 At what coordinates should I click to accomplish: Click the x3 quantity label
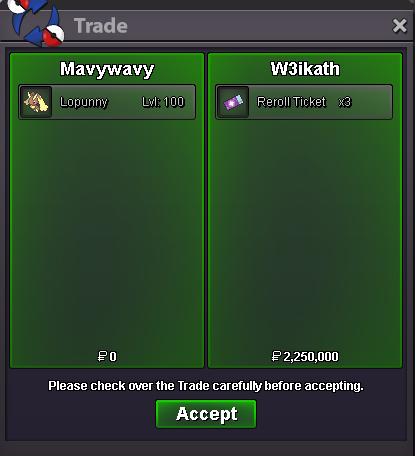pos(345,102)
